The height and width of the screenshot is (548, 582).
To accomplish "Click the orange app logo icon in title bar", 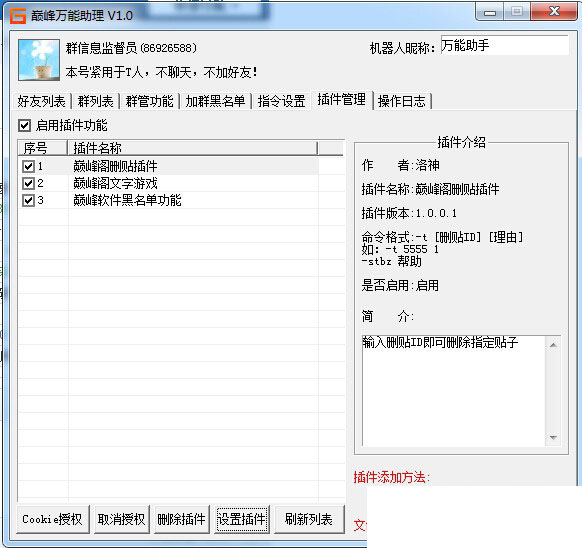I will (17, 16).
